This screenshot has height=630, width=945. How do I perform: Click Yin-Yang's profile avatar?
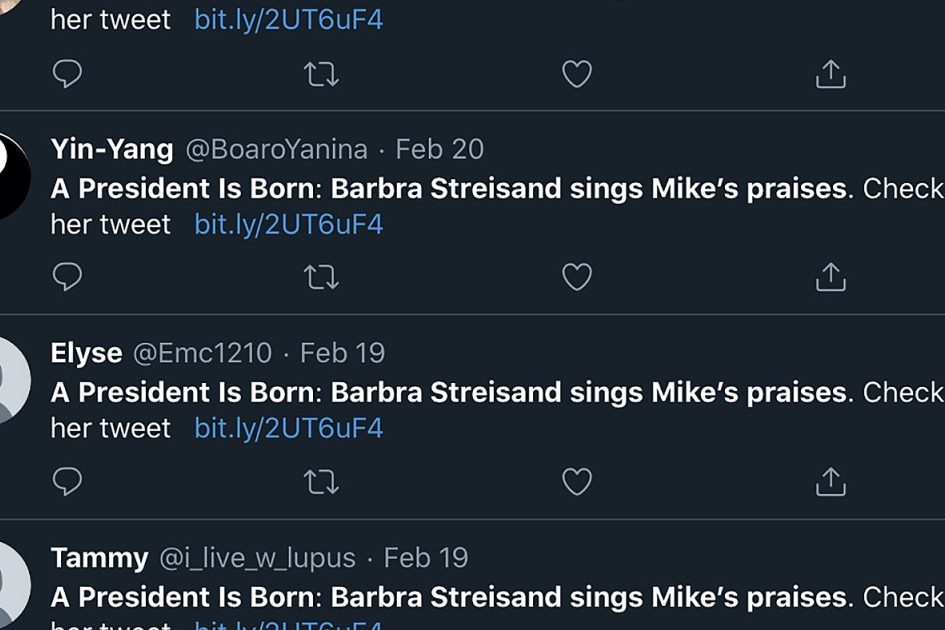[x=12, y=176]
